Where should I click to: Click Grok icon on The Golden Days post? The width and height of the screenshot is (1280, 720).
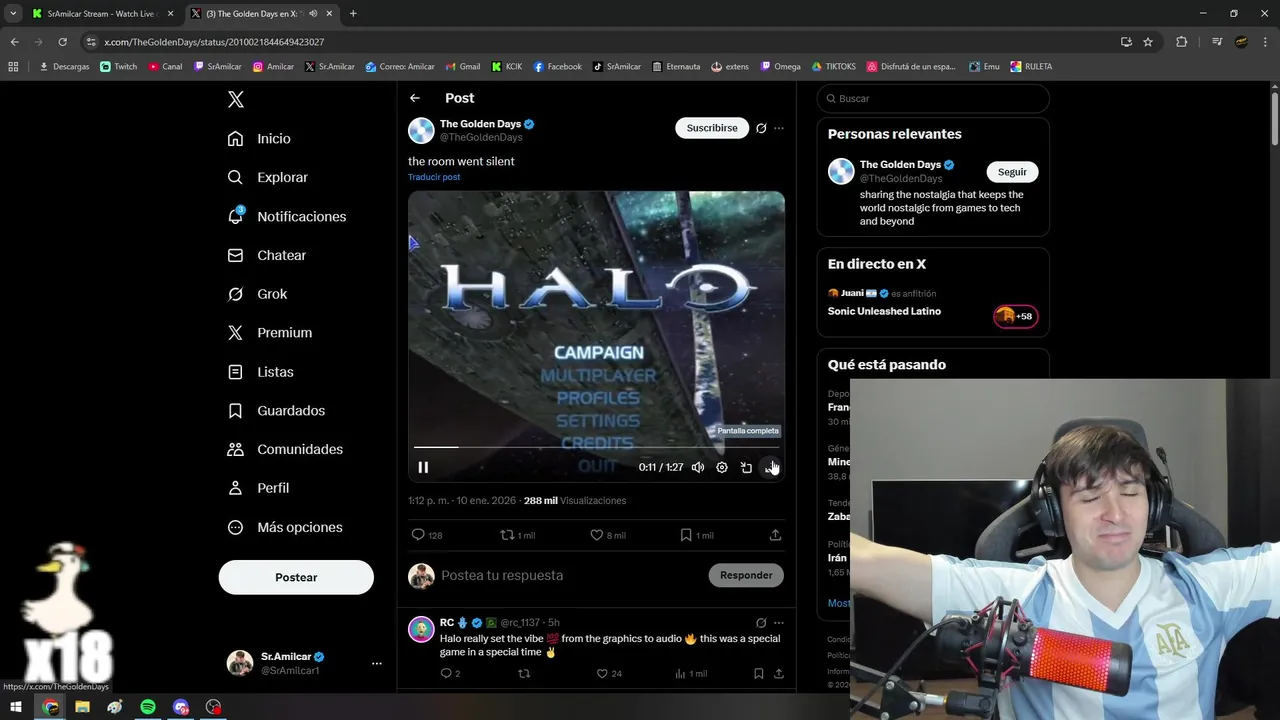click(761, 128)
